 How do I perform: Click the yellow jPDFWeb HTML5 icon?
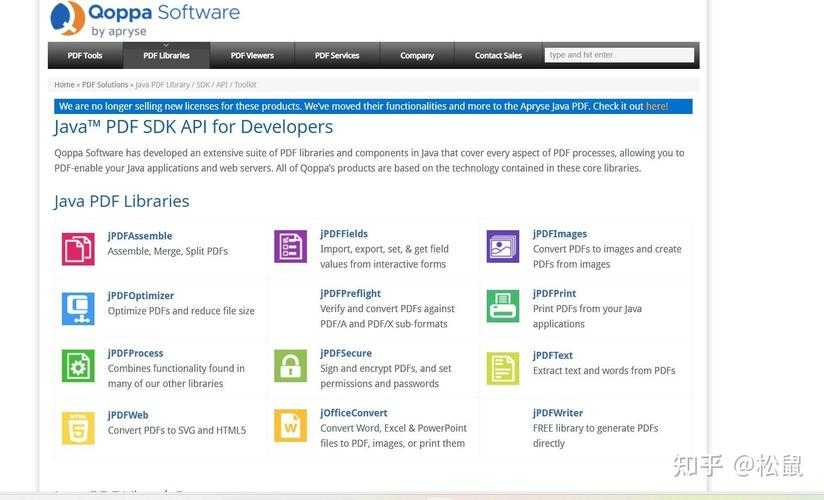tap(78, 427)
